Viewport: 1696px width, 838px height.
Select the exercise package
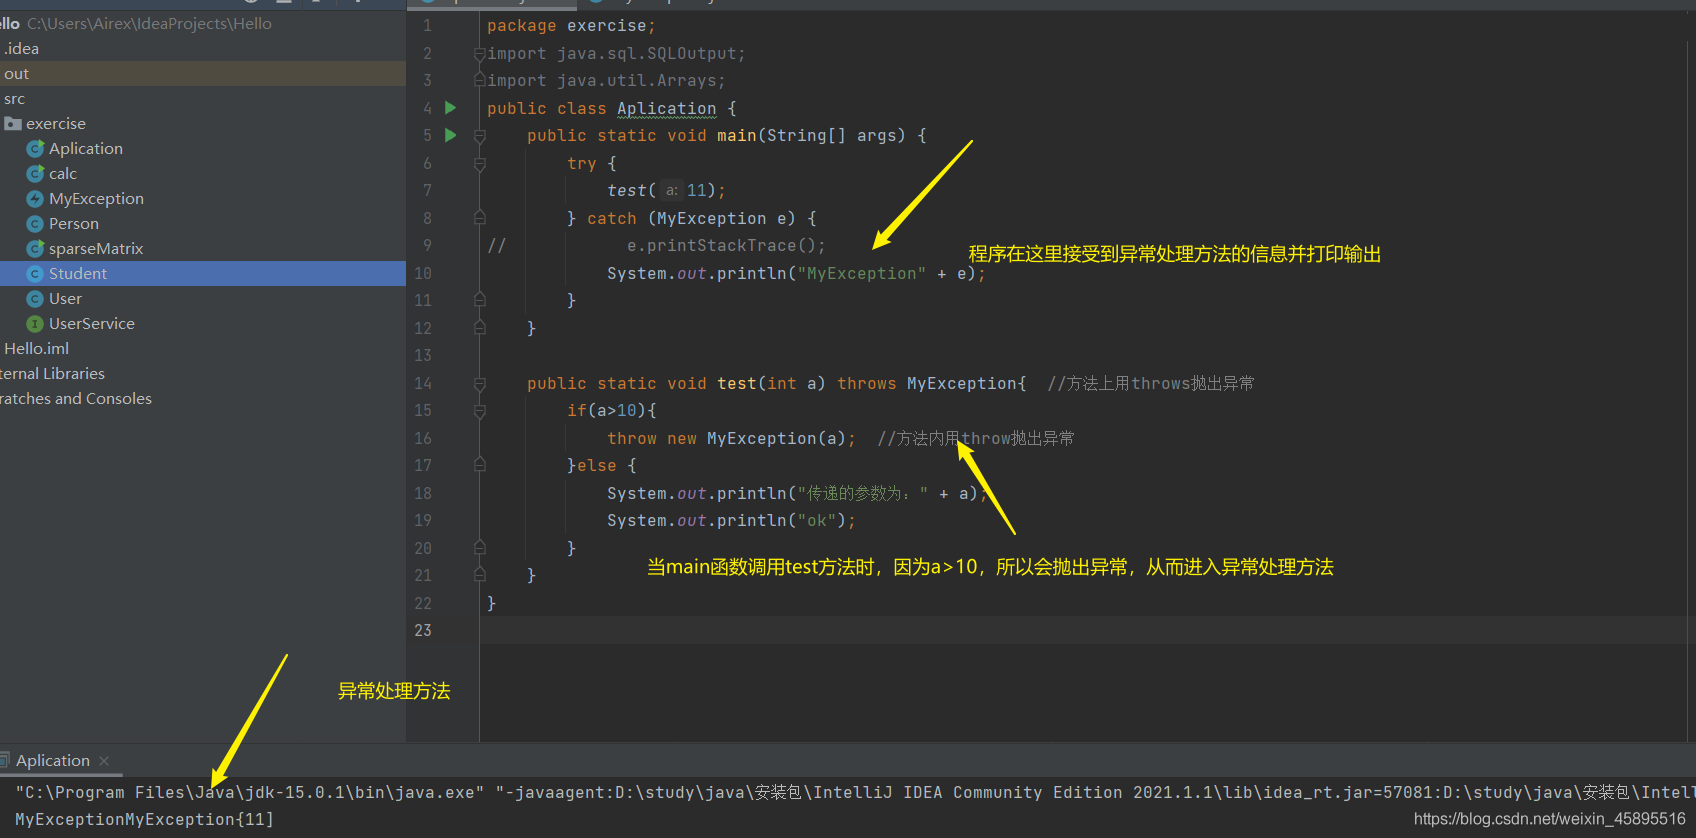56,123
